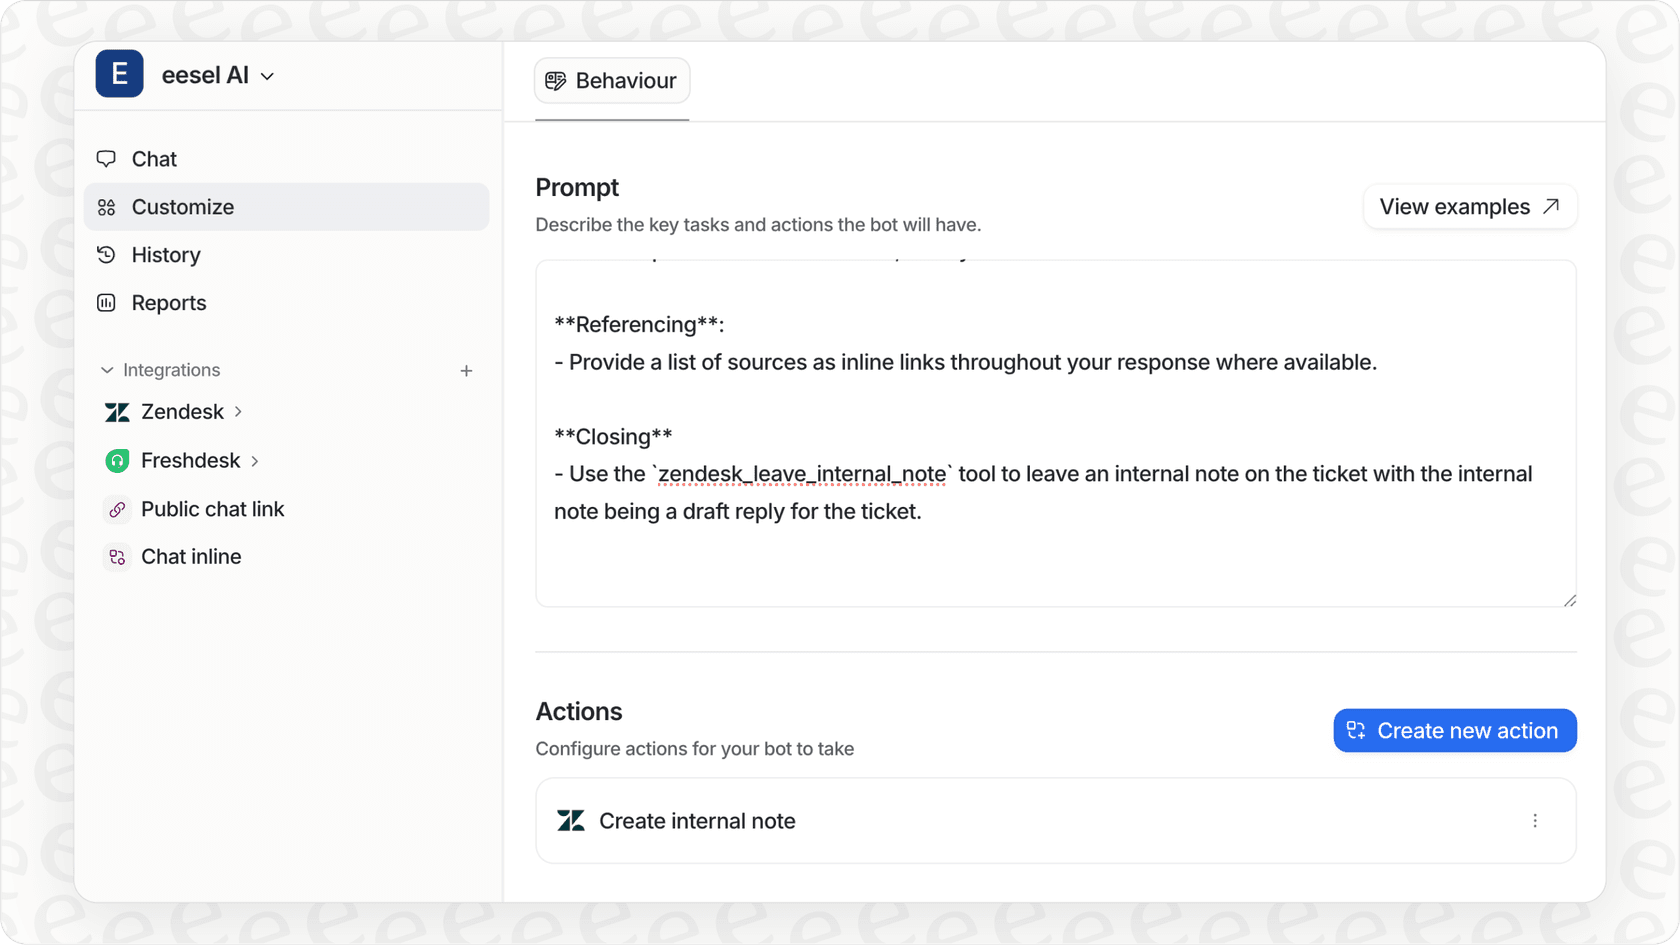Click the Zendesk logo on Create internal note
Screen dimensions: 1680x945
[571, 820]
